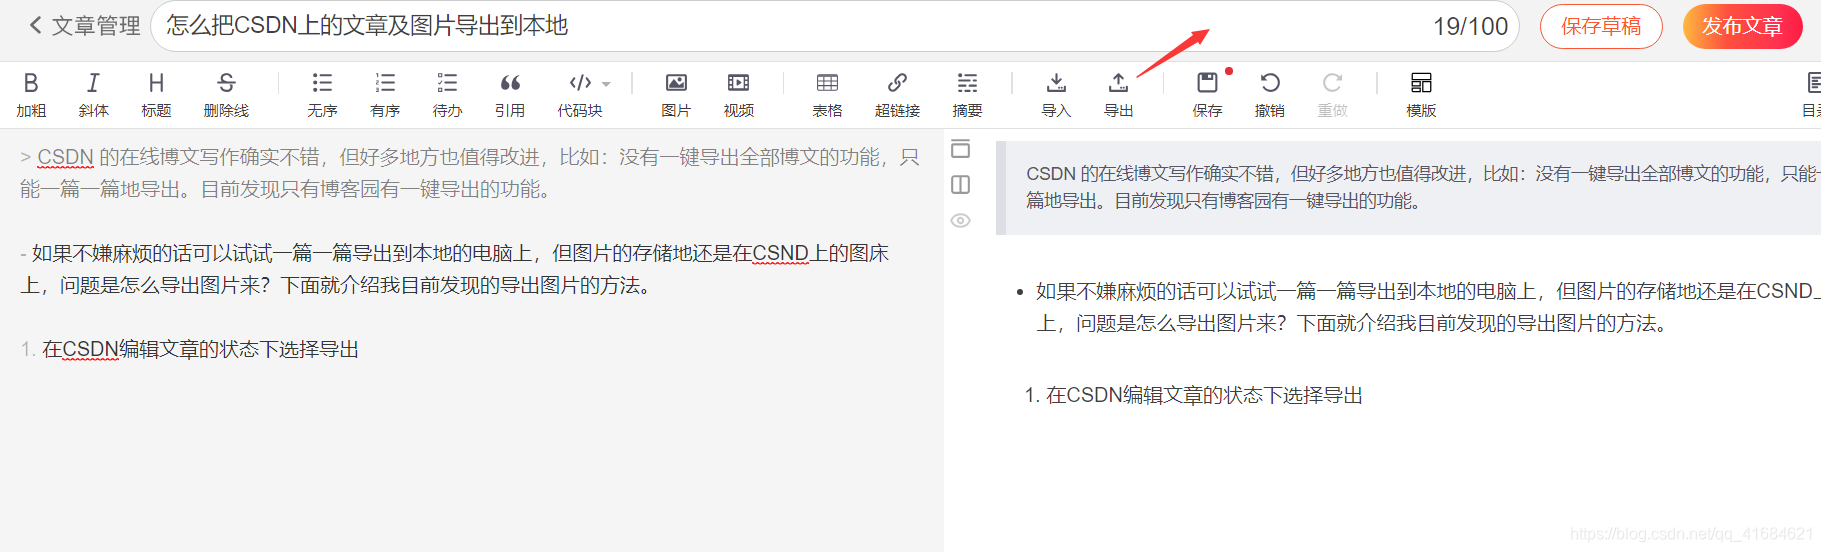This screenshot has width=1821, height=552.
Task: Insert a blockquote with 引用
Action: (510, 95)
